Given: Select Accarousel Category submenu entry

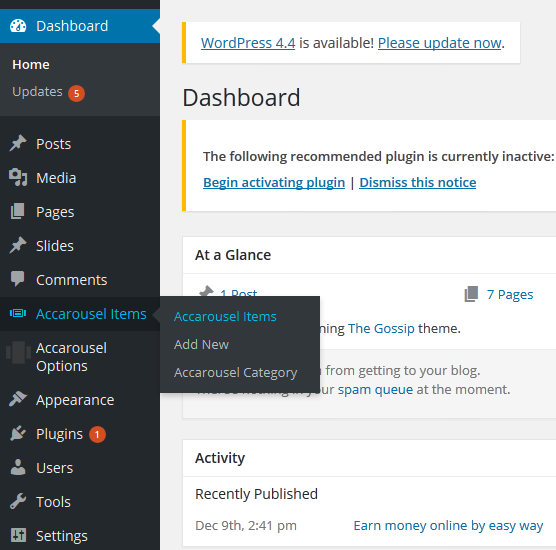Looking at the screenshot, I should tap(235, 372).
